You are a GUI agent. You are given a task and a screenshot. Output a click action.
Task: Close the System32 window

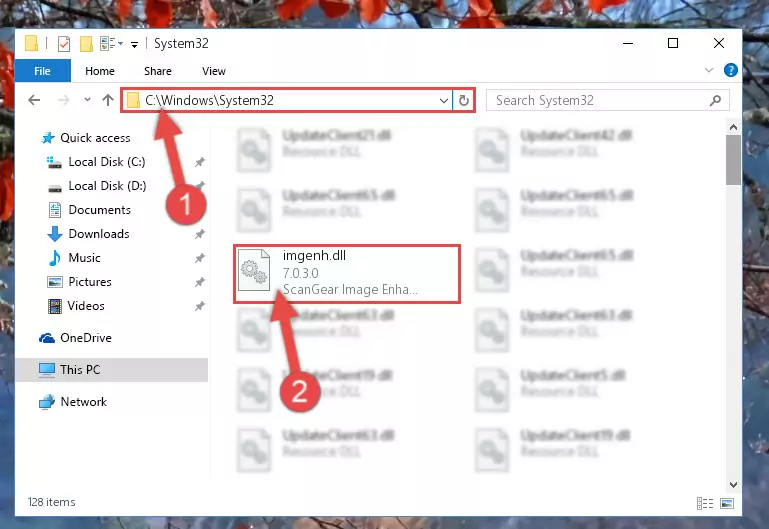[718, 44]
